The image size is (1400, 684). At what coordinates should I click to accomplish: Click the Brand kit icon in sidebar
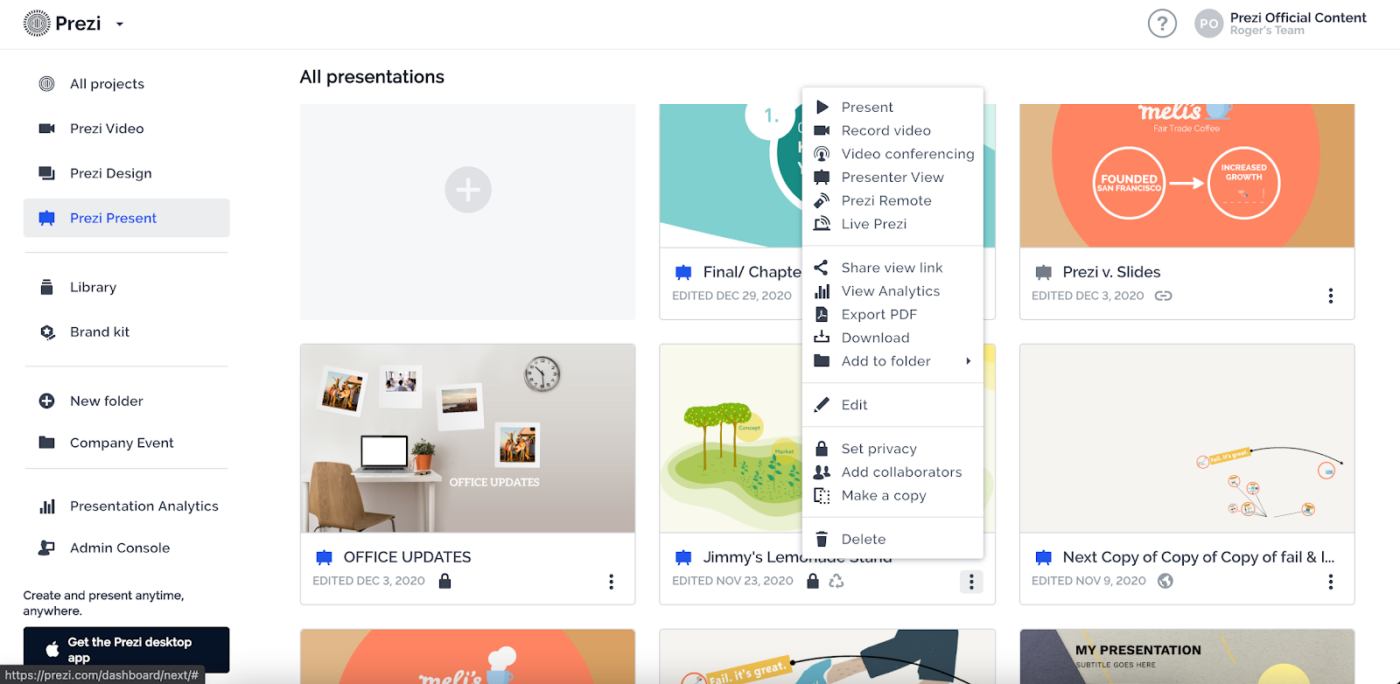pyautogui.click(x=47, y=332)
